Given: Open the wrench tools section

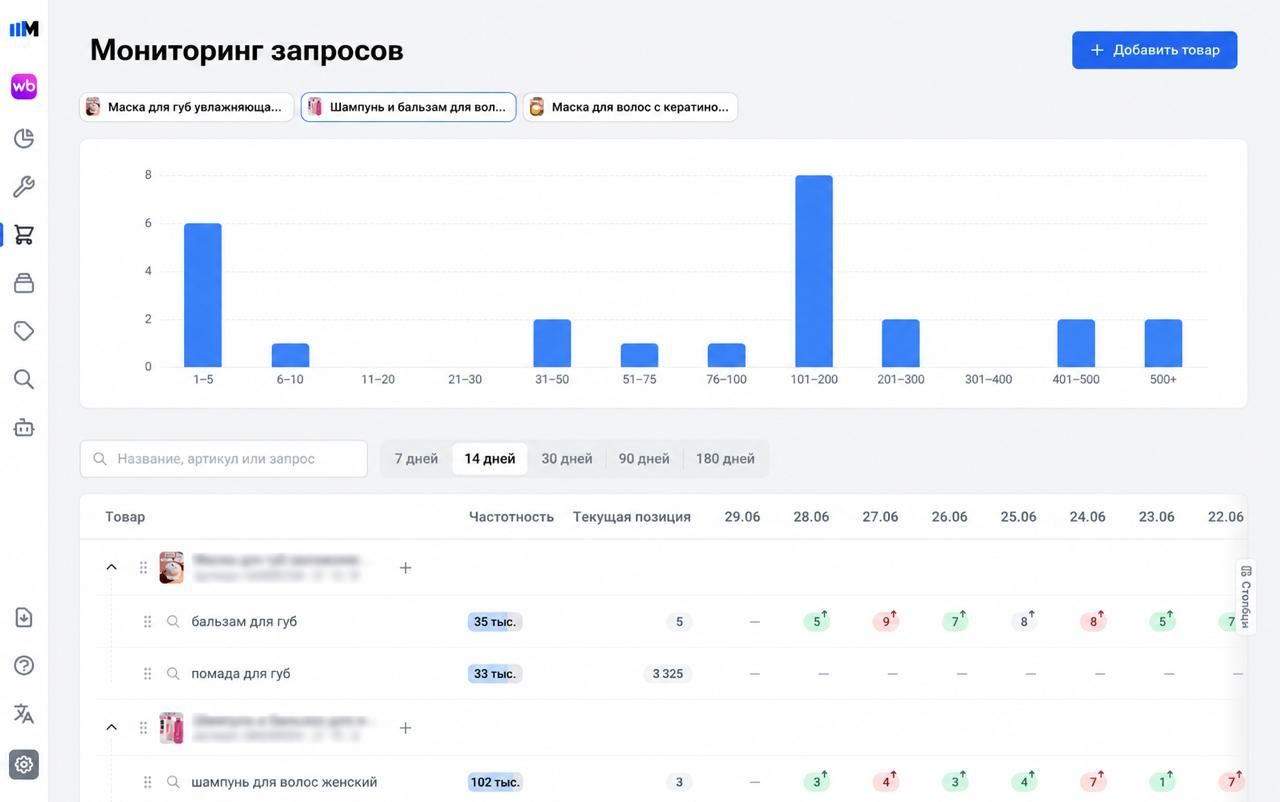Looking at the screenshot, I should [x=24, y=187].
